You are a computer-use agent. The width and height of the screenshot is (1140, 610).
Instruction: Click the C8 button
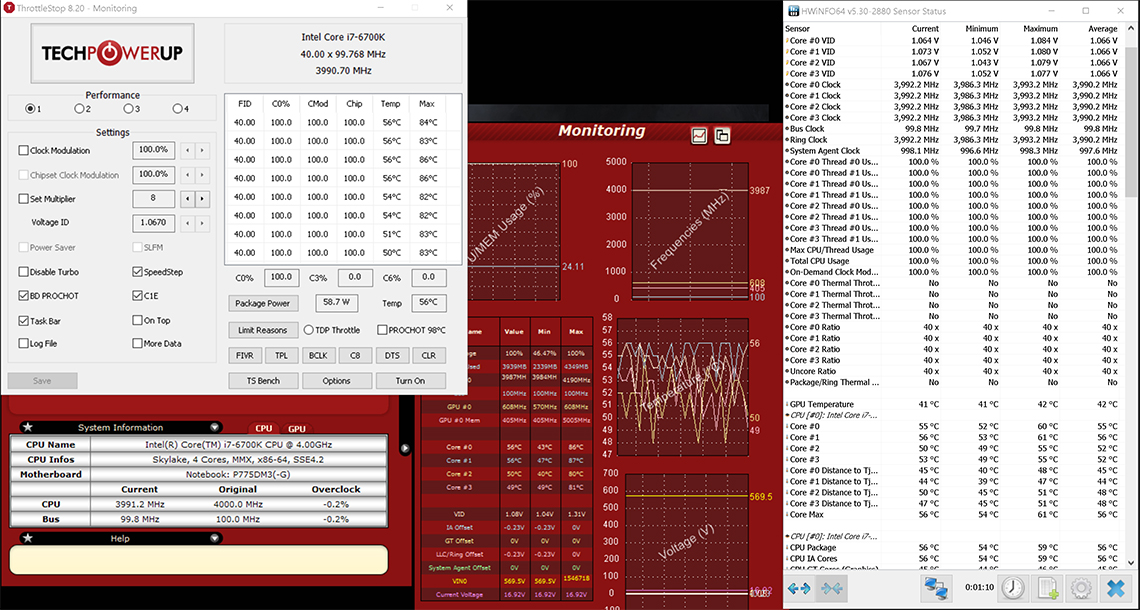click(355, 356)
